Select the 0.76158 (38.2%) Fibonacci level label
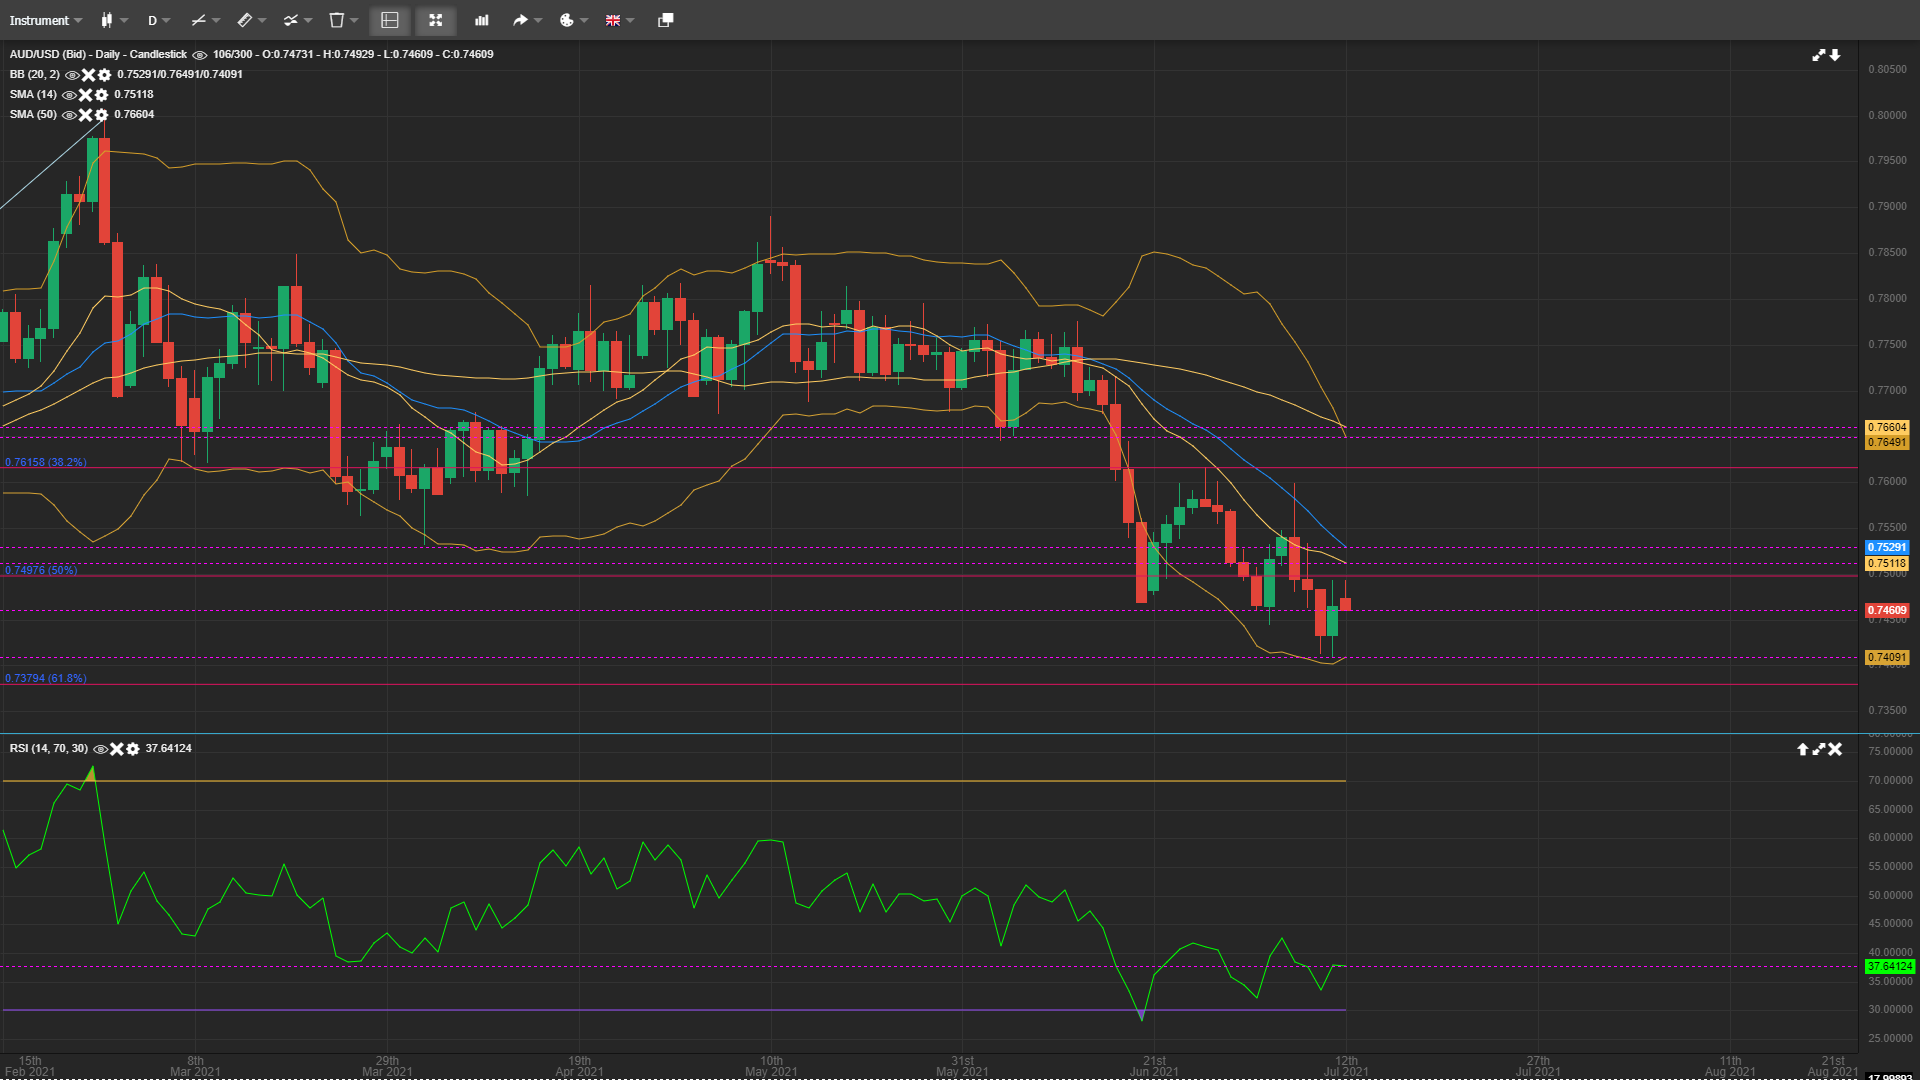 click(x=46, y=462)
